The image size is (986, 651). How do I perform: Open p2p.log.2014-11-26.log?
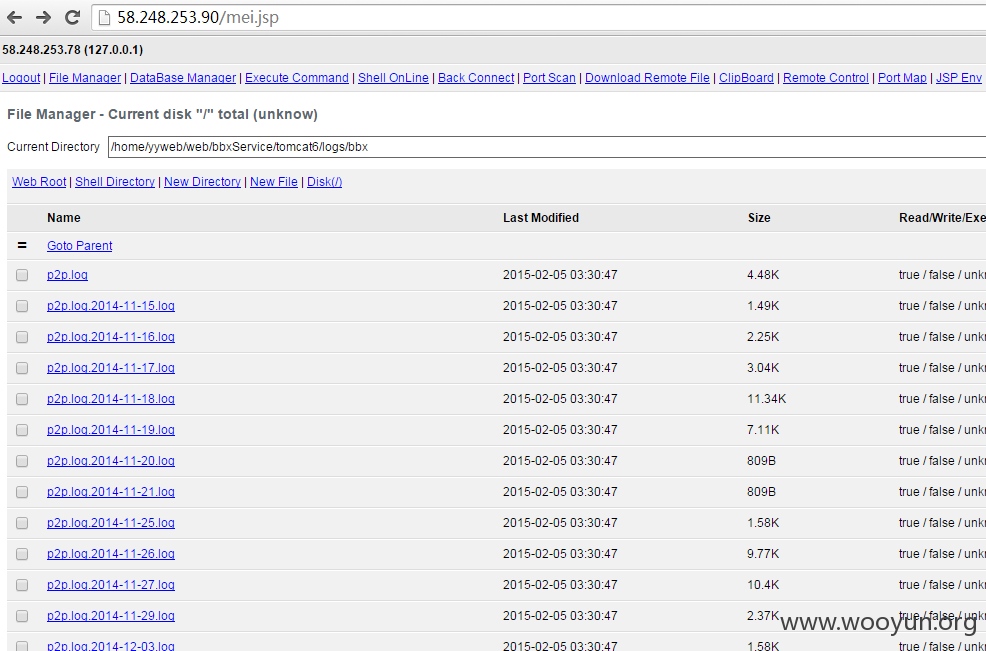(111, 554)
